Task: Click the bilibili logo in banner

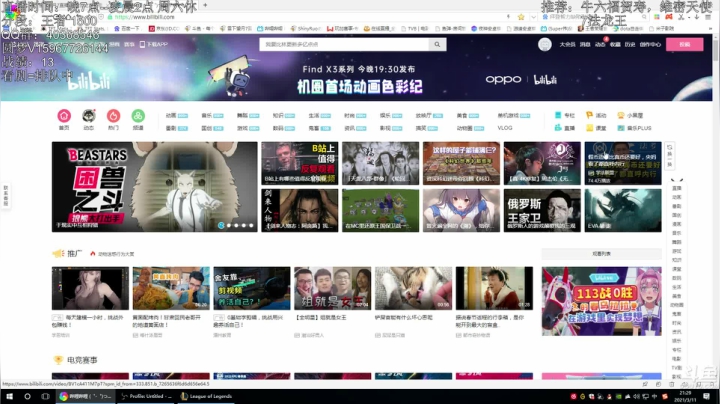Action: (90, 81)
